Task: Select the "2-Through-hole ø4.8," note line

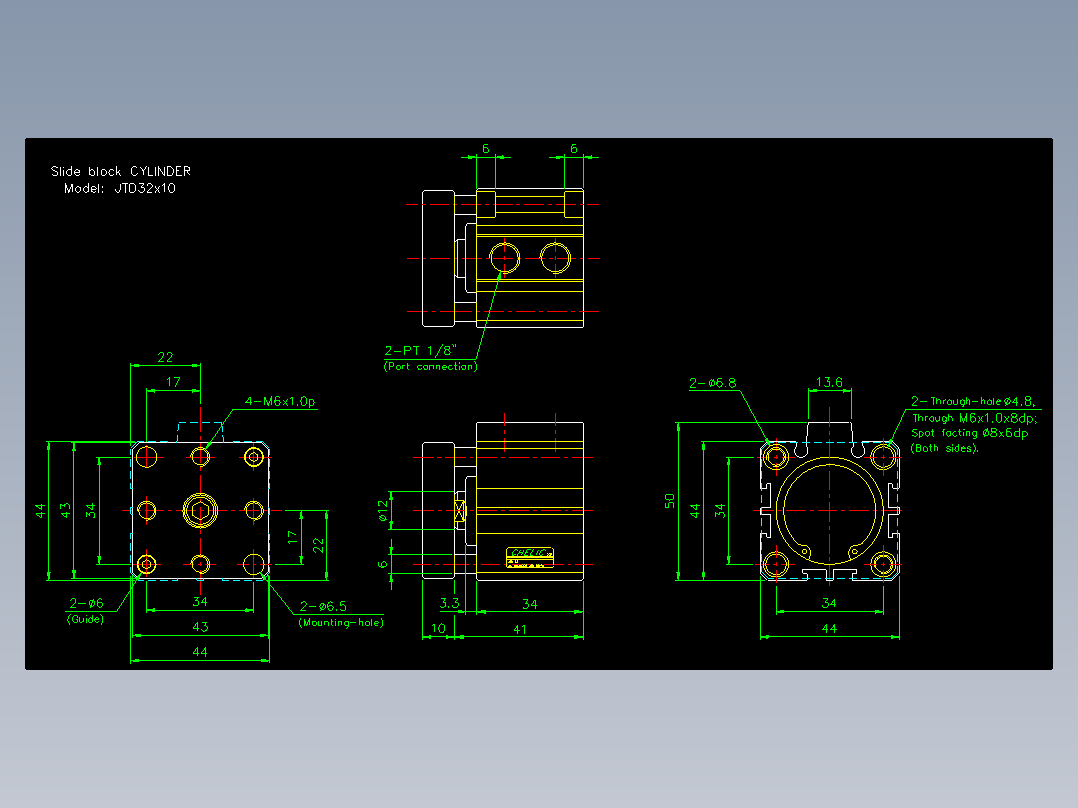Action: [973, 401]
